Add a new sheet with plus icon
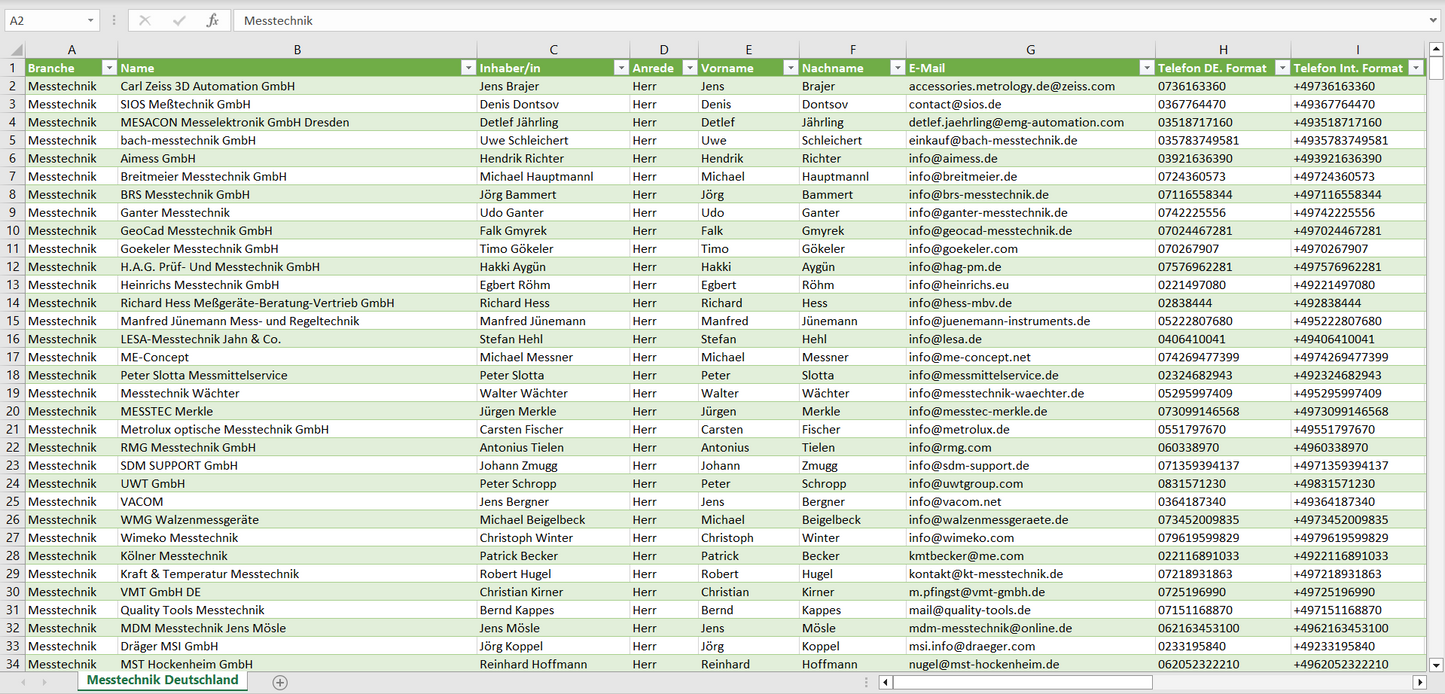Screen dimensions: 1445x694 [x=280, y=682]
